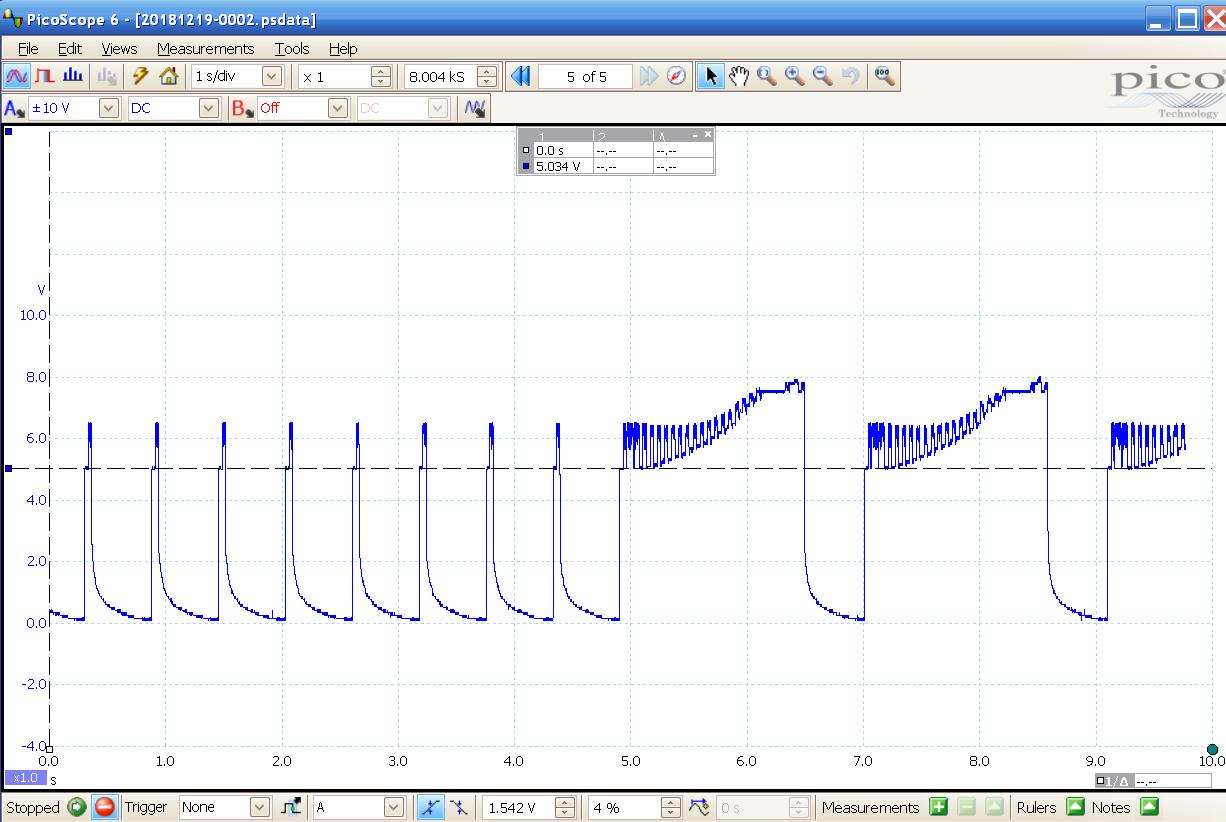The image size is (1226, 822).
Task: Select the zoom-out magnifier tool
Action: [x=823, y=76]
